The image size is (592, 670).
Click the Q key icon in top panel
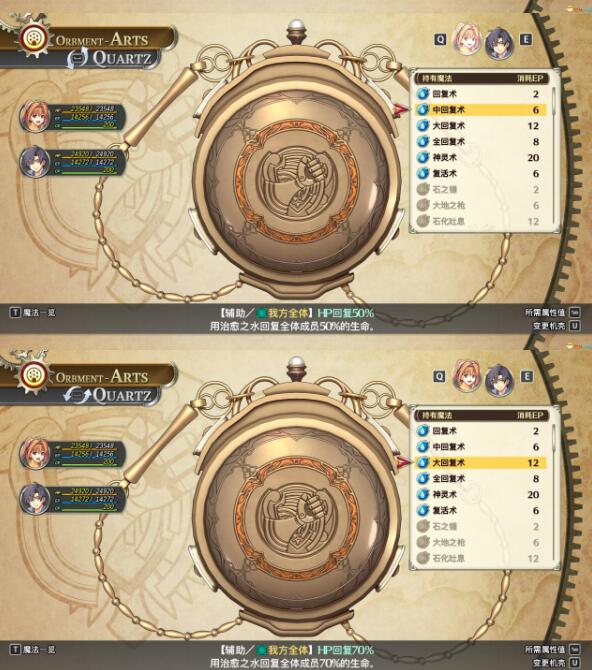[440, 40]
